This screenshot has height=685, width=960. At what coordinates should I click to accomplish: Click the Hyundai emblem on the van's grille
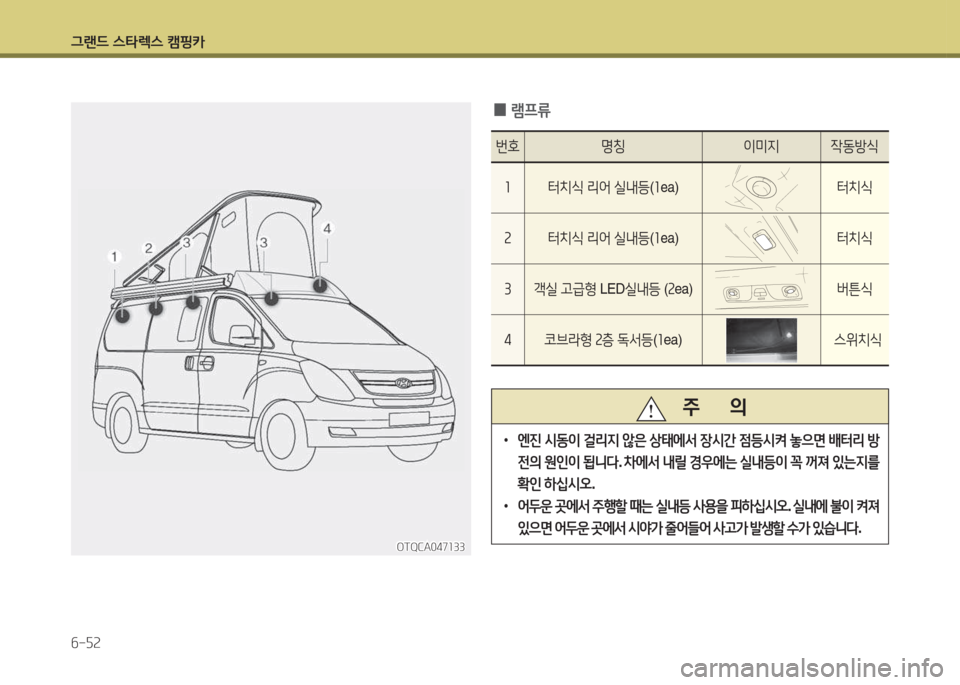point(403,384)
